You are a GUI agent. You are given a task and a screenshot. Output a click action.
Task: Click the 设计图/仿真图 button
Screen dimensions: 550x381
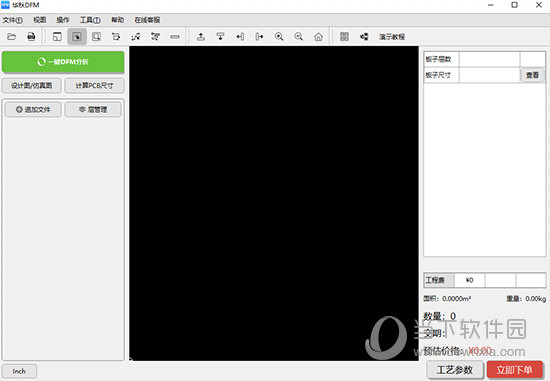32,85
